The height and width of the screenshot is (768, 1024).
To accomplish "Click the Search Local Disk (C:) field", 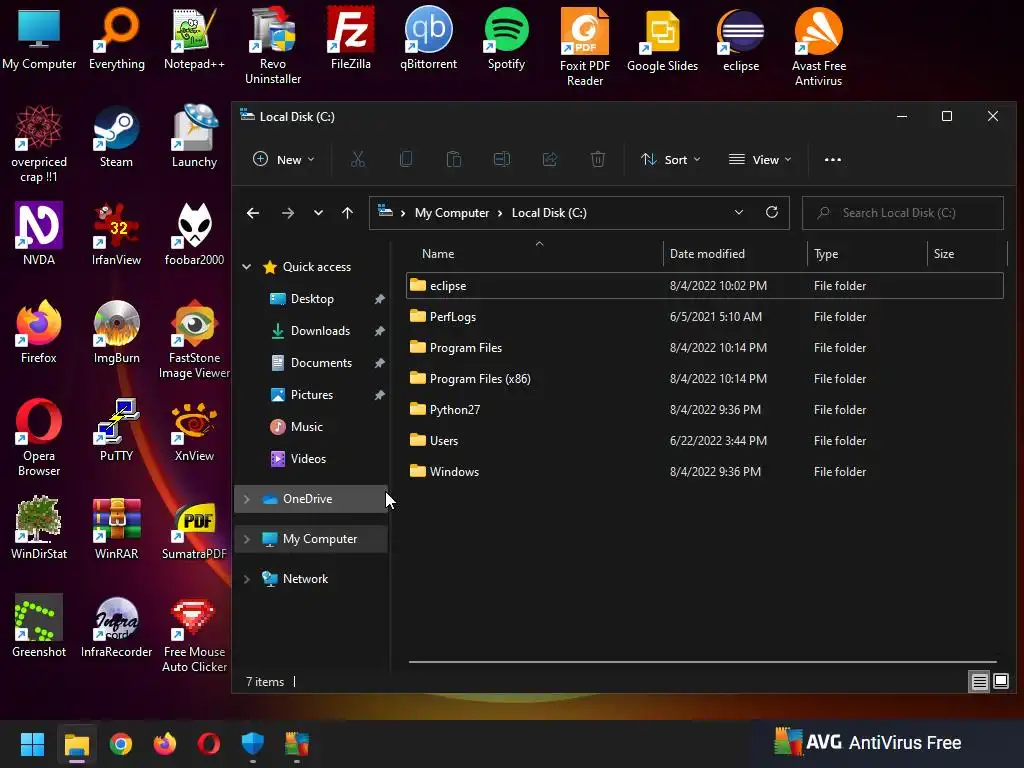I will point(903,213).
